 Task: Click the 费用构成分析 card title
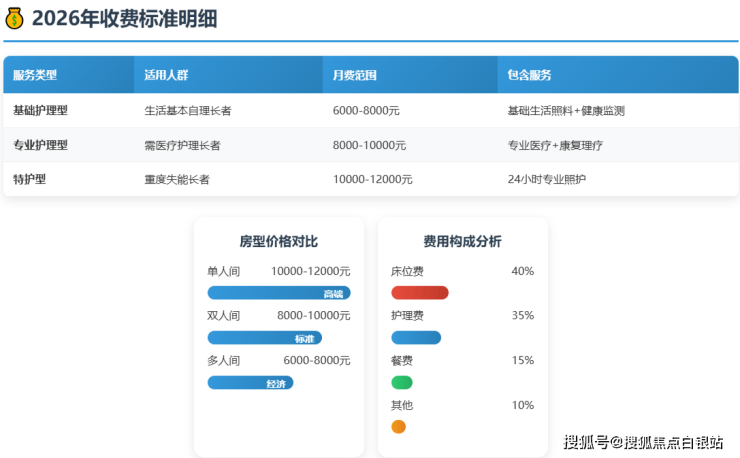(462, 241)
